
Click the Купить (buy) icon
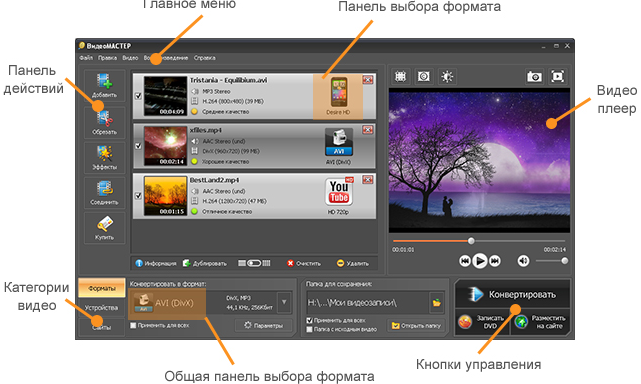click(105, 228)
